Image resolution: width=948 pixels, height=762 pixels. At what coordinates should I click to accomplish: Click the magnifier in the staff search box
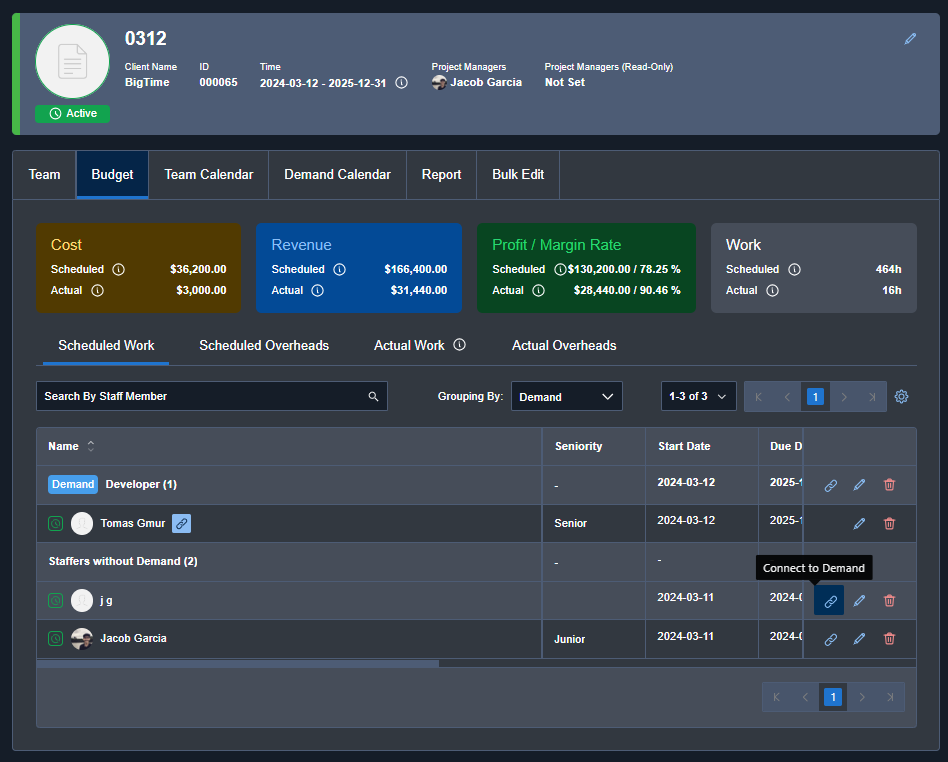click(x=373, y=396)
